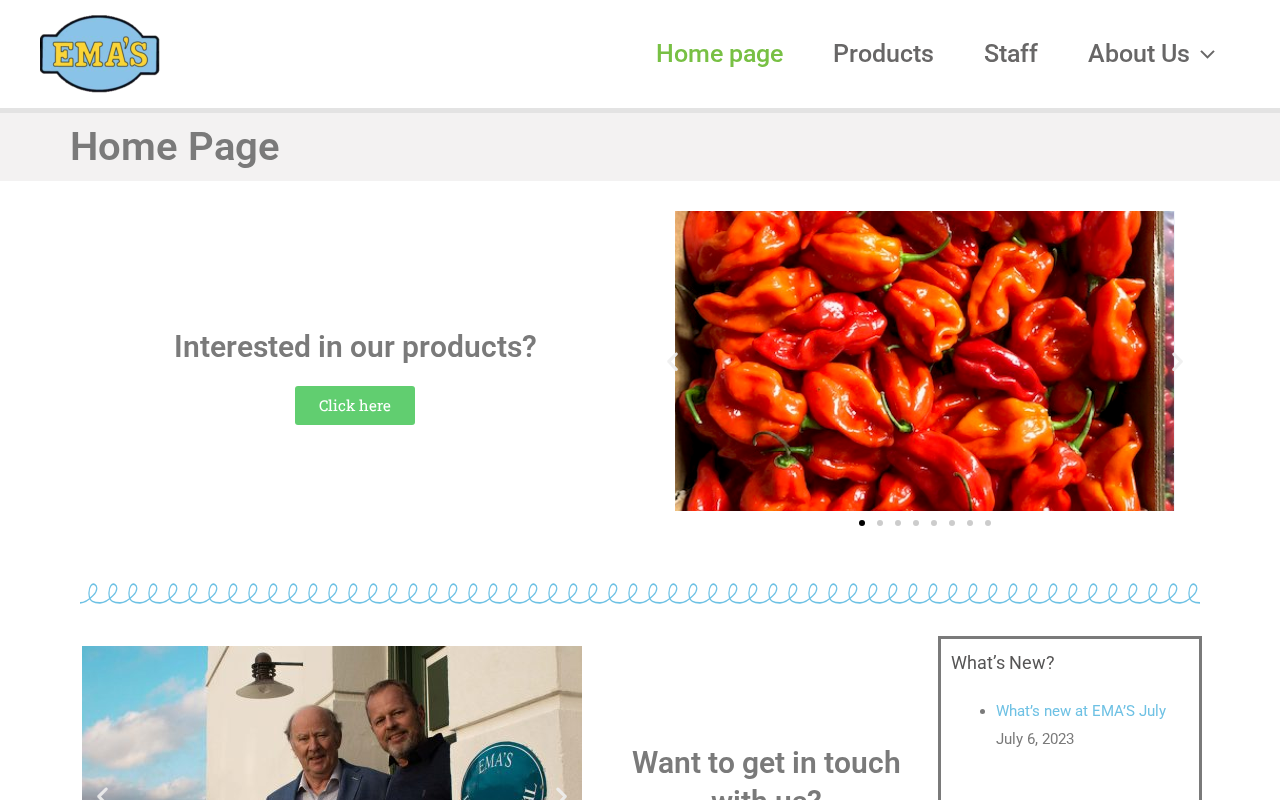Expand the About Us dropdown chevron
This screenshot has height=800, width=1280.
[1208, 55]
